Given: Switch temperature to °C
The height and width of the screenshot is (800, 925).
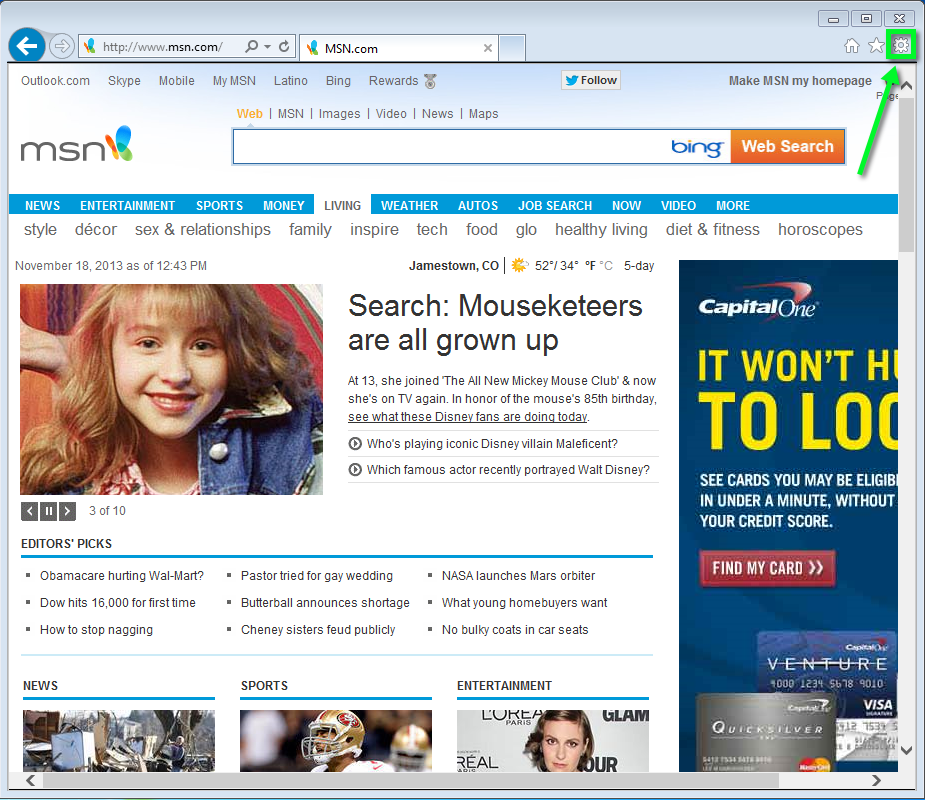Looking at the screenshot, I should click(x=606, y=265).
